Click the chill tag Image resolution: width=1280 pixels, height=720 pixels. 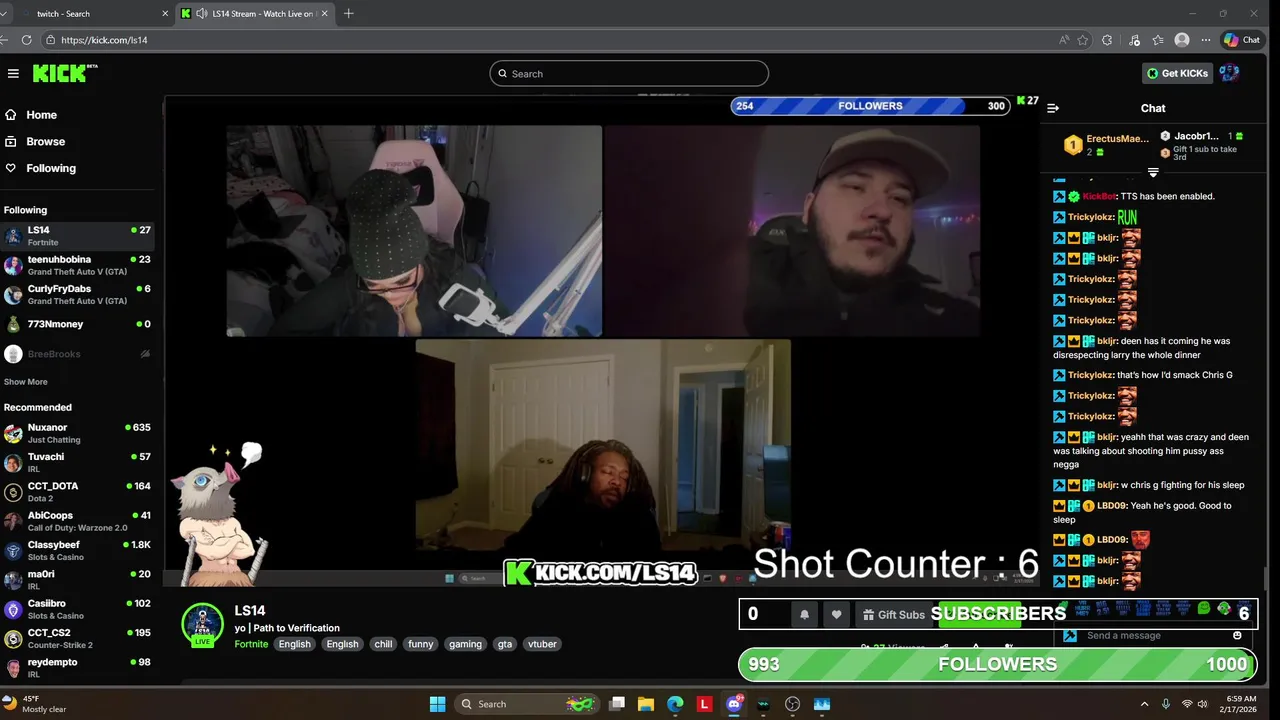[x=383, y=644]
